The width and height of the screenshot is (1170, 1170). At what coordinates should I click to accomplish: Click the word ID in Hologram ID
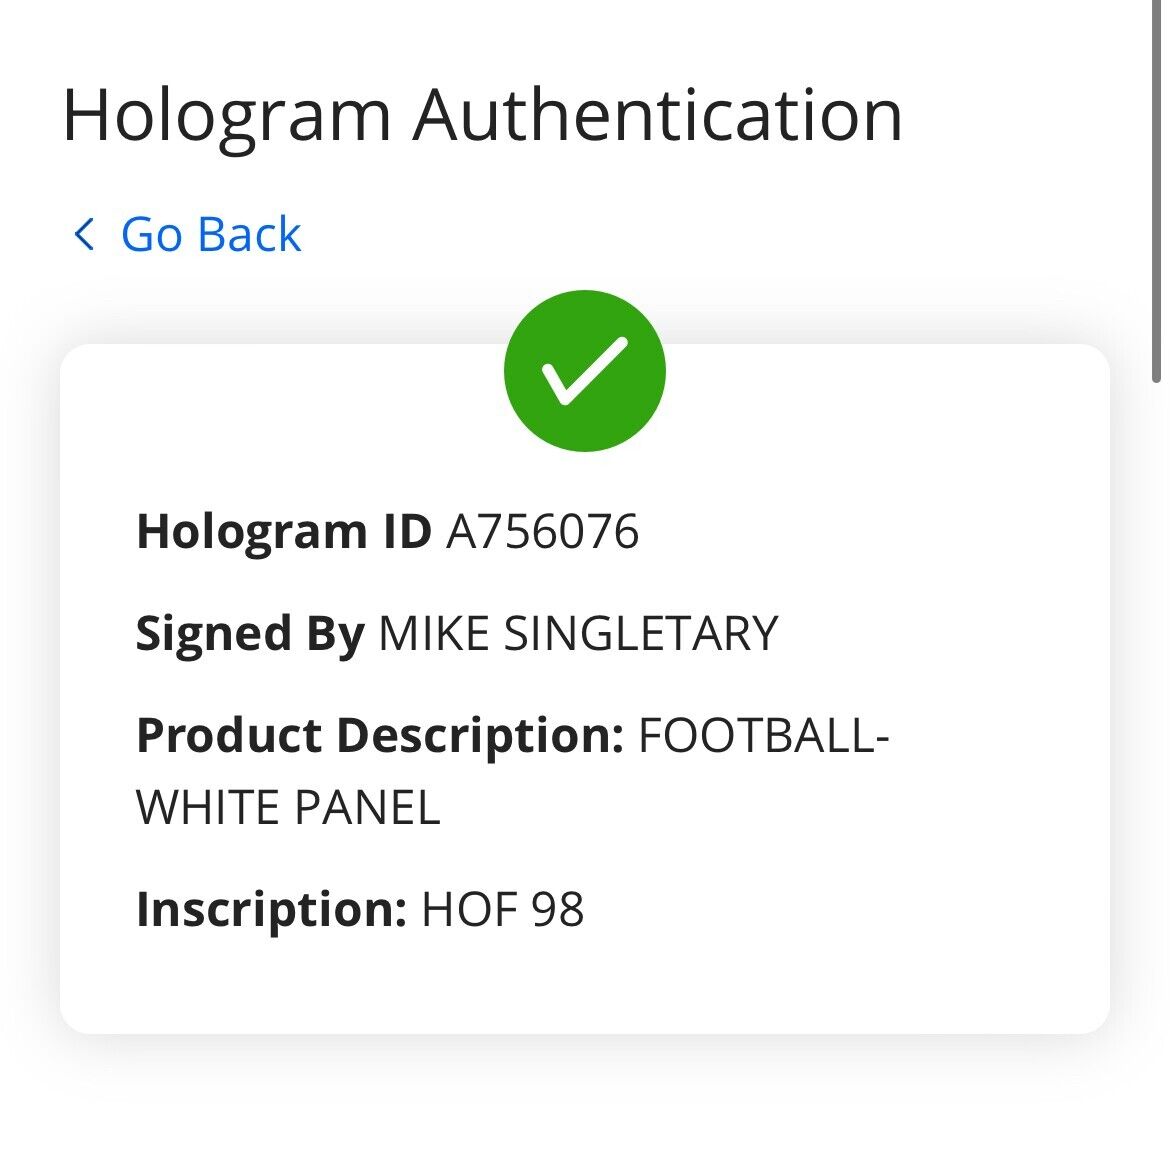407,531
